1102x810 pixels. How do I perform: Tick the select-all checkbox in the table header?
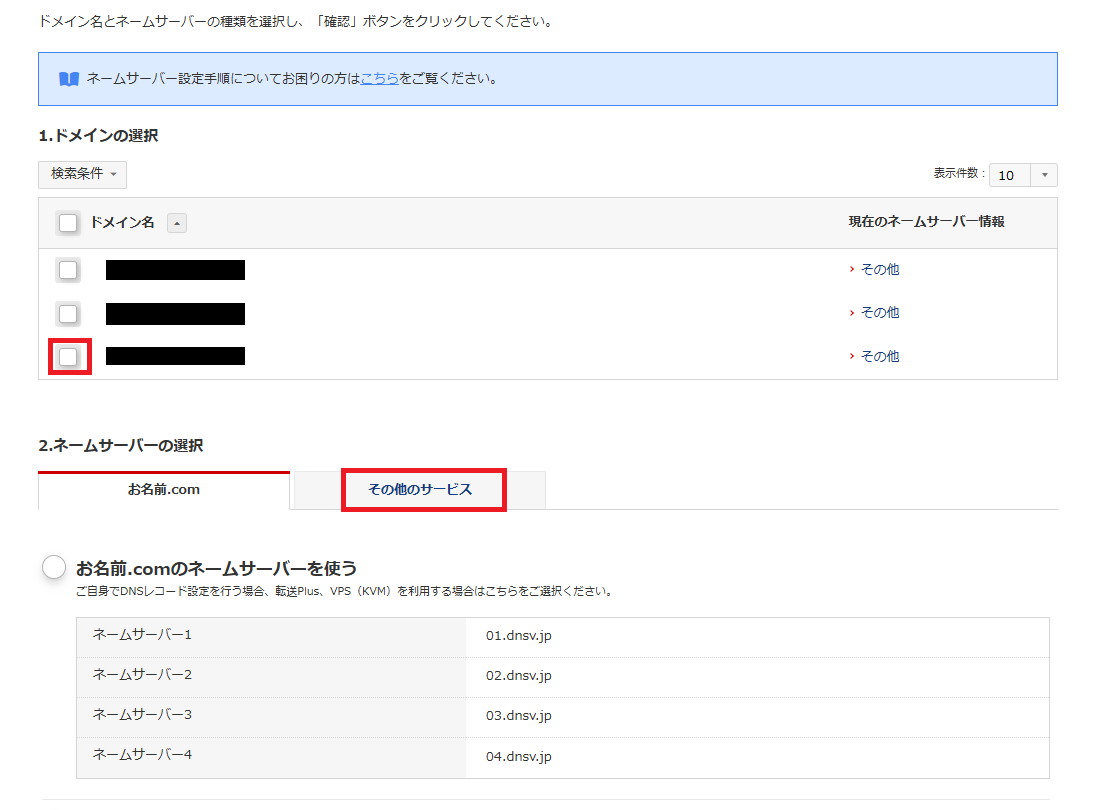pos(68,223)
